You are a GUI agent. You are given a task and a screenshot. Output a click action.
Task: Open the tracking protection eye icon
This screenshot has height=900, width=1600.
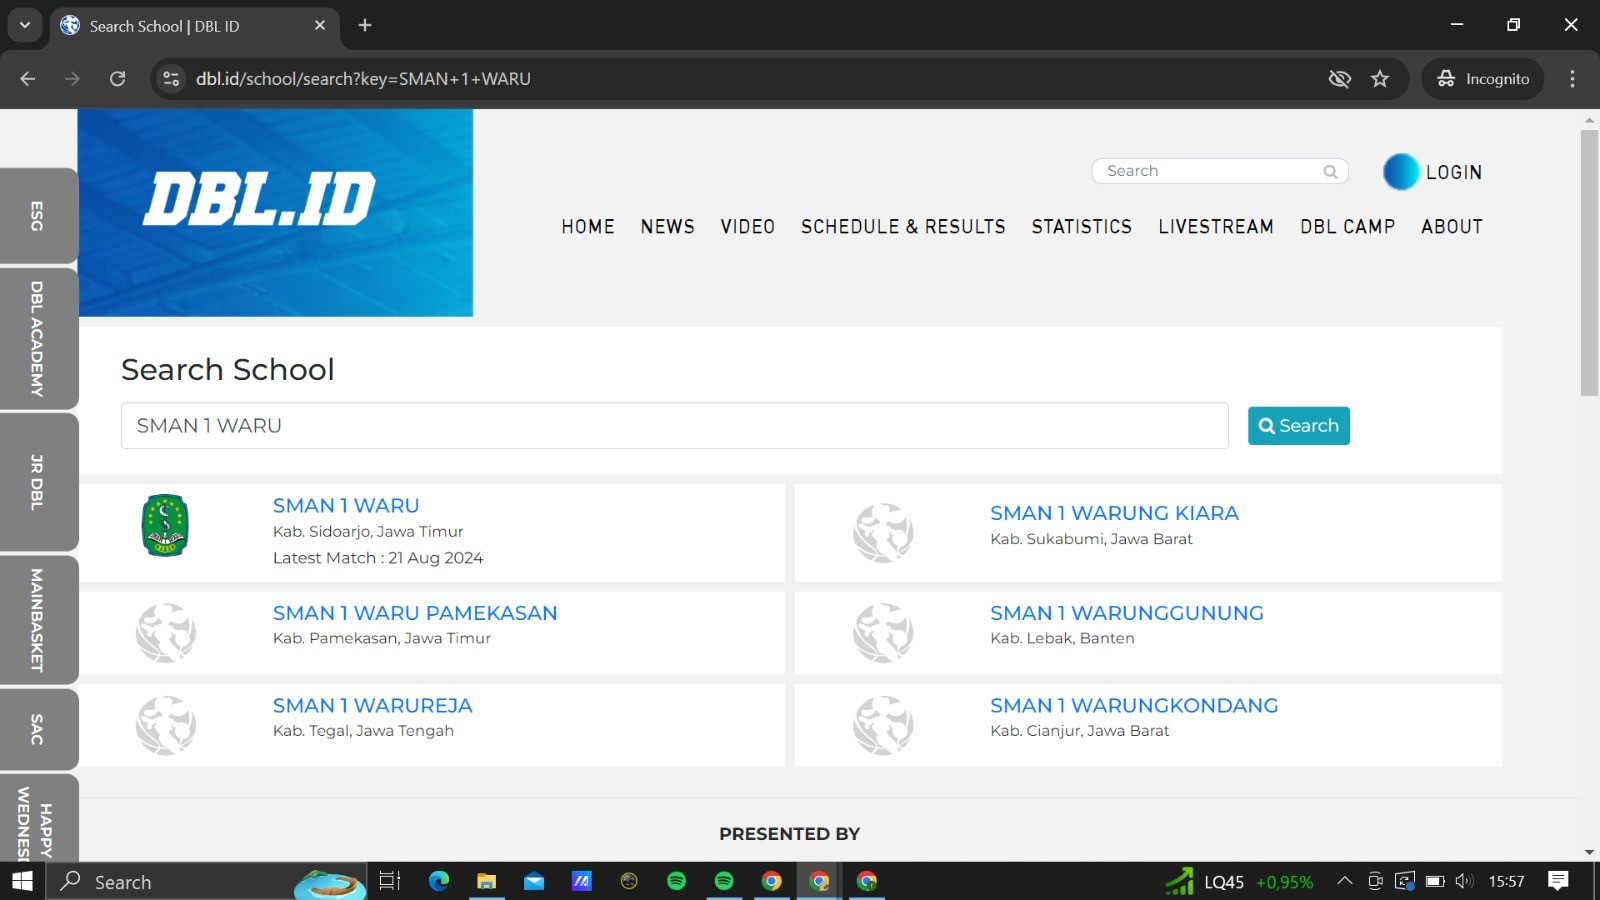click(1339, 79)
